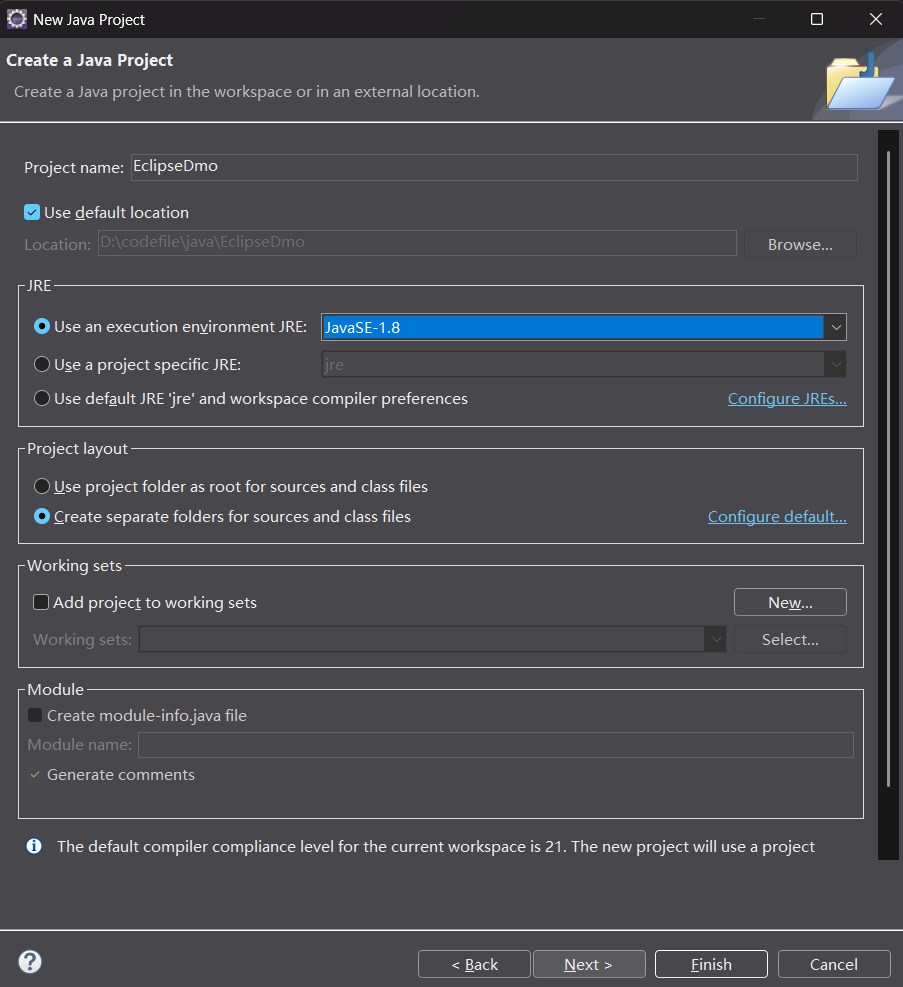Click the Module name field

(496, 745)
